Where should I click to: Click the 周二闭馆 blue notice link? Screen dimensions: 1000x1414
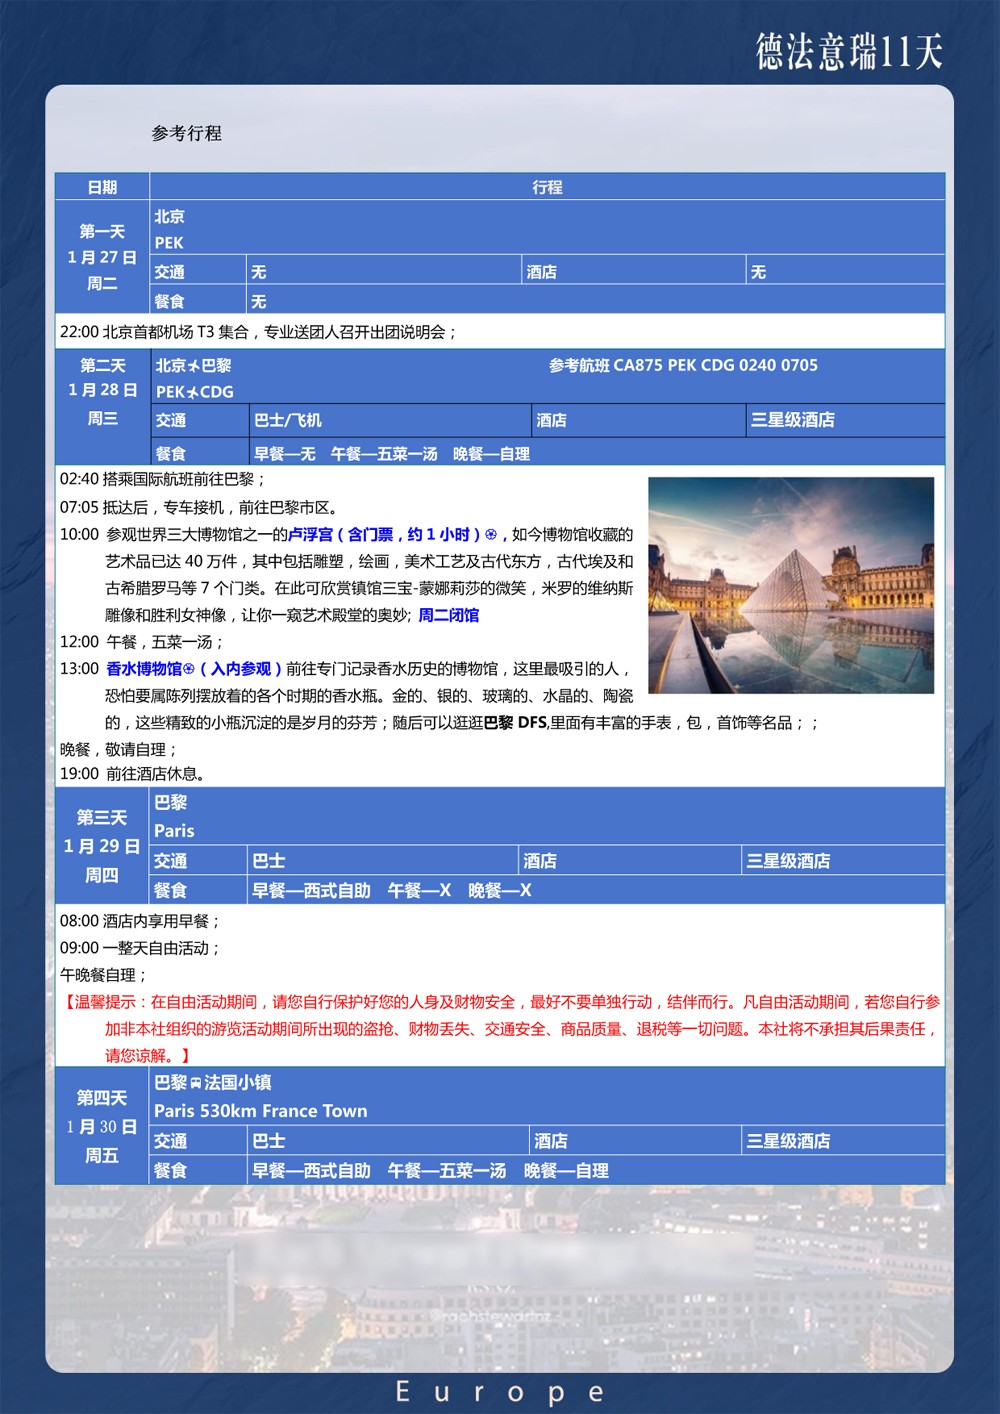[448, 615]
